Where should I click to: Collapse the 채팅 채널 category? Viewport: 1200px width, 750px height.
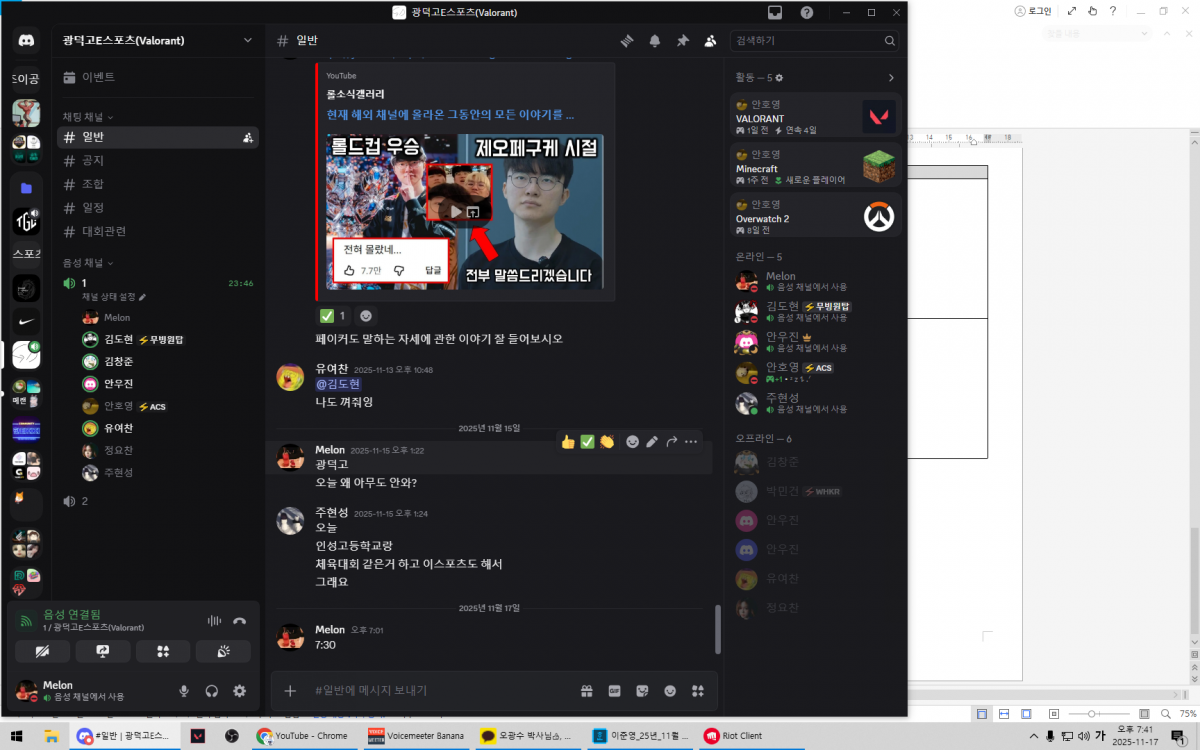(88, 117)
